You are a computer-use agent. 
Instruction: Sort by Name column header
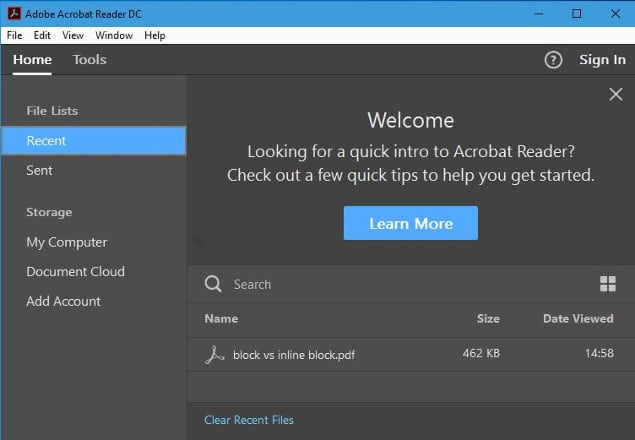coord(221,318)
